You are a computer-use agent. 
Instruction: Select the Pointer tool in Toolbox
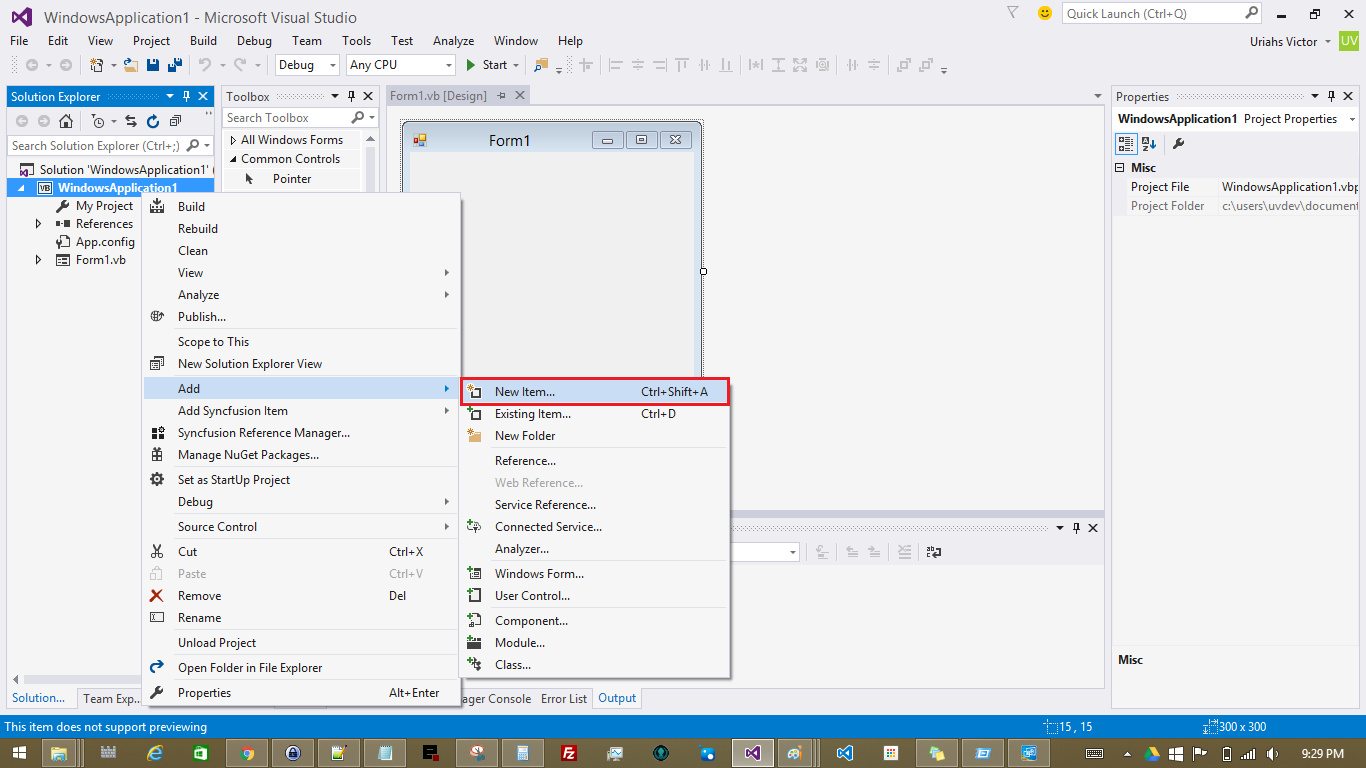pos(292,179)
